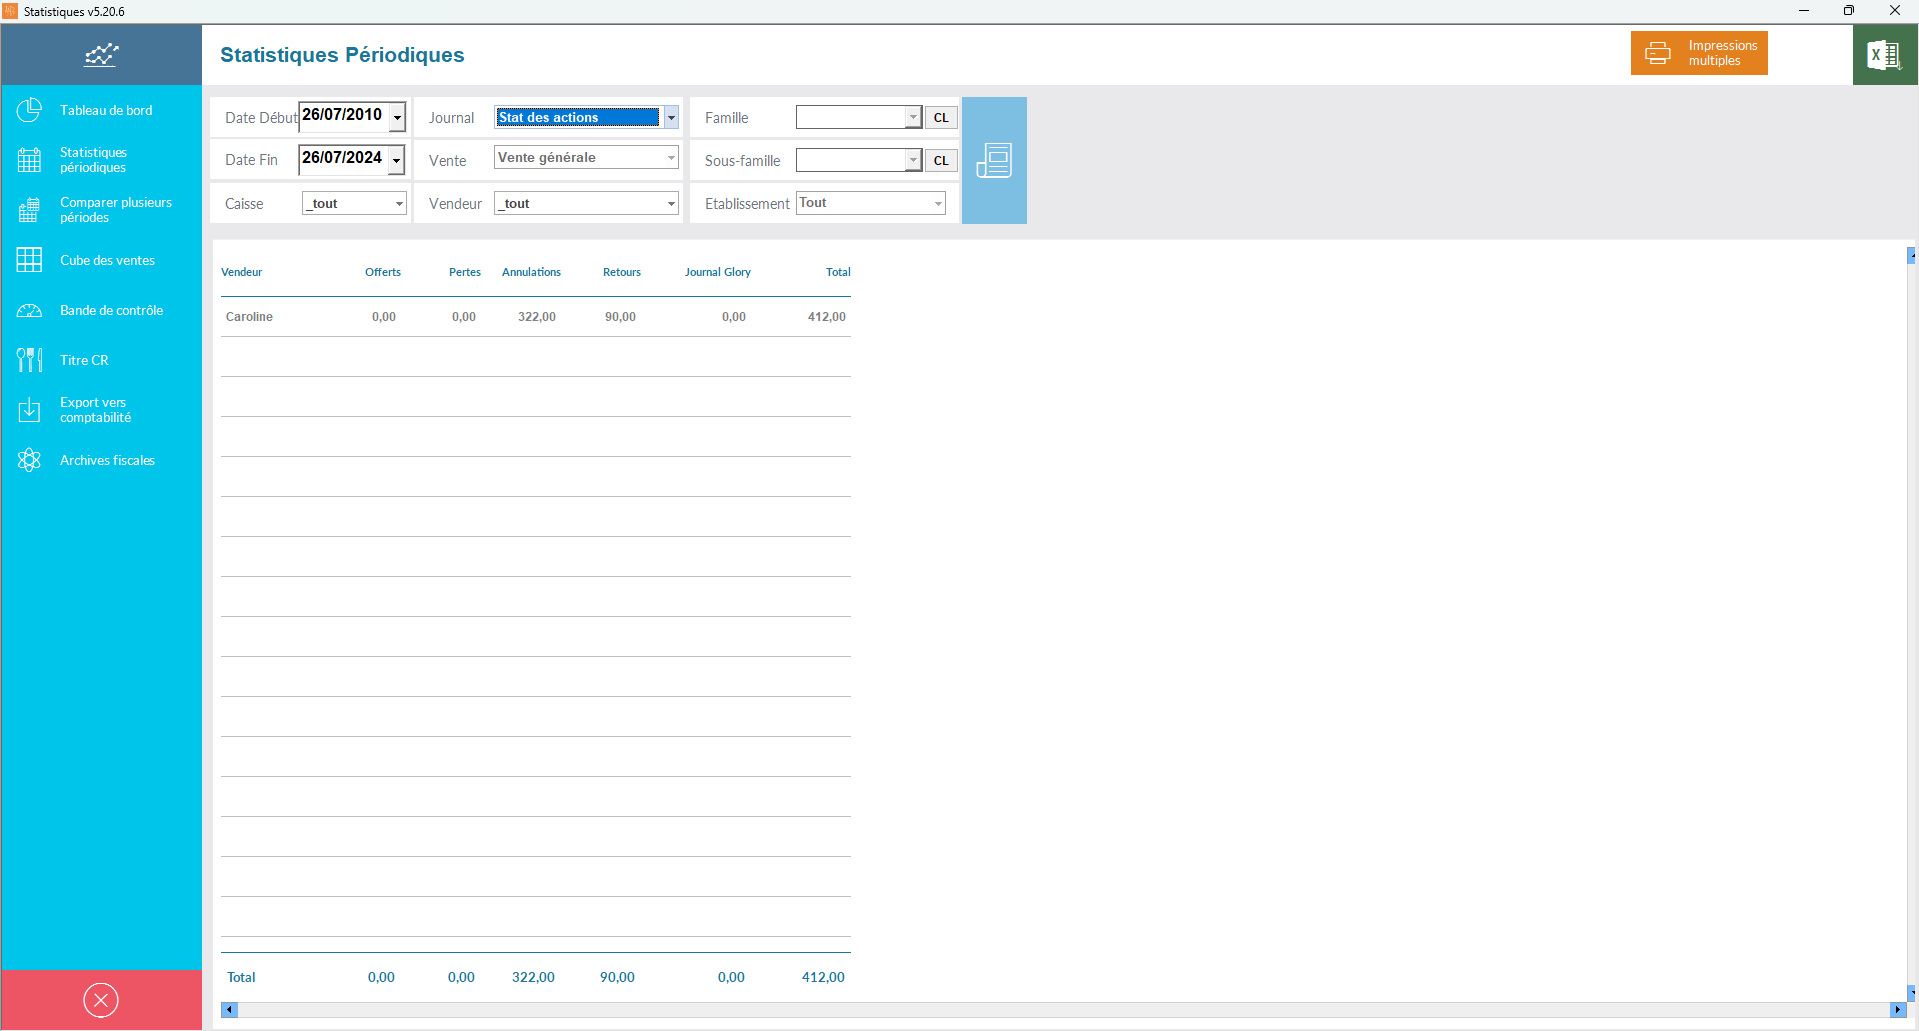
Task: Click the Archives fiscales atom icon
Action: [x=30, y=460]
